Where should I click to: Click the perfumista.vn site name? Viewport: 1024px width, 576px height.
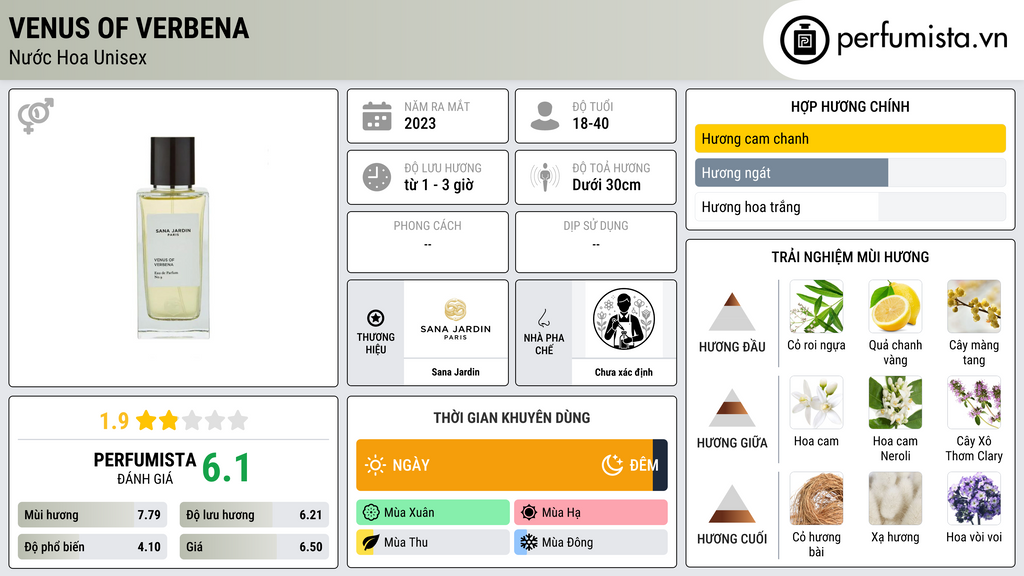tap(921, 39)
